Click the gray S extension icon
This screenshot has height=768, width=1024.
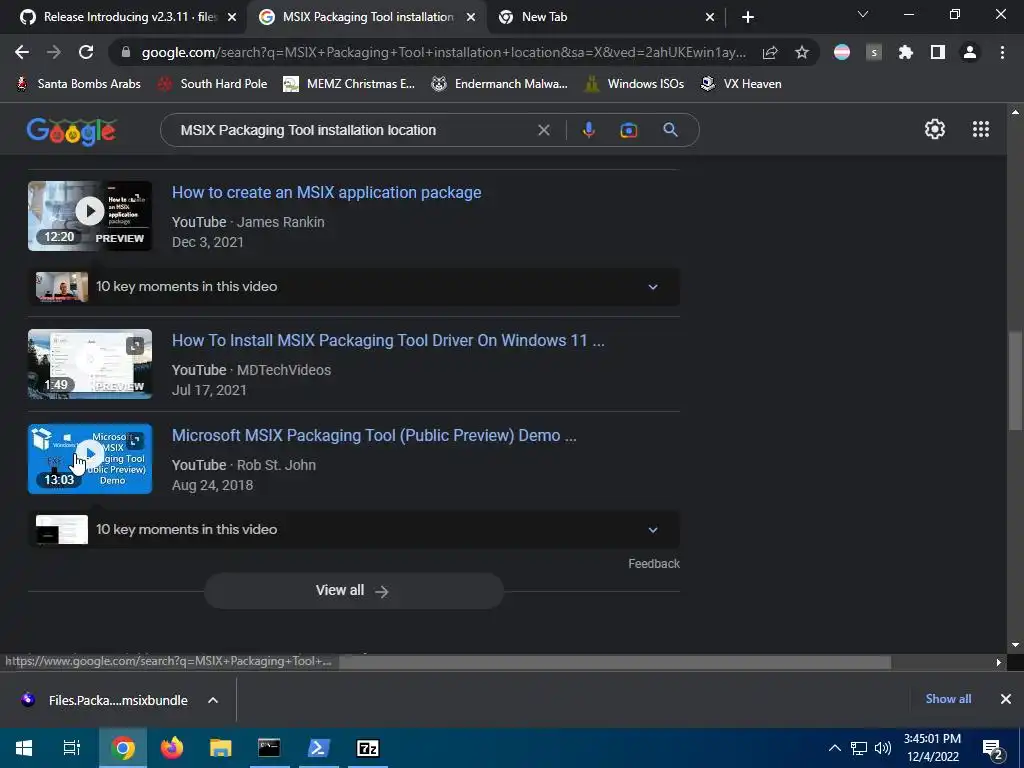pyautogui.click(x=874, y=52)
